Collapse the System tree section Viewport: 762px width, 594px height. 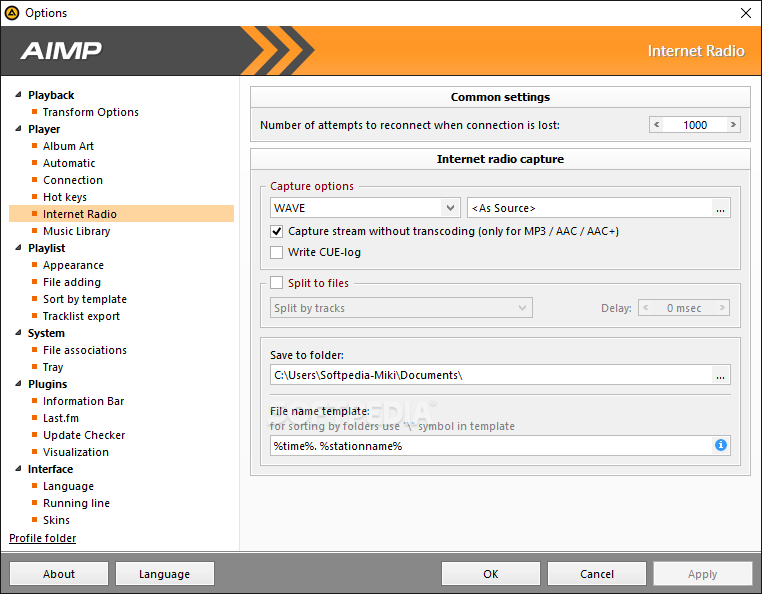click(18, 333)
